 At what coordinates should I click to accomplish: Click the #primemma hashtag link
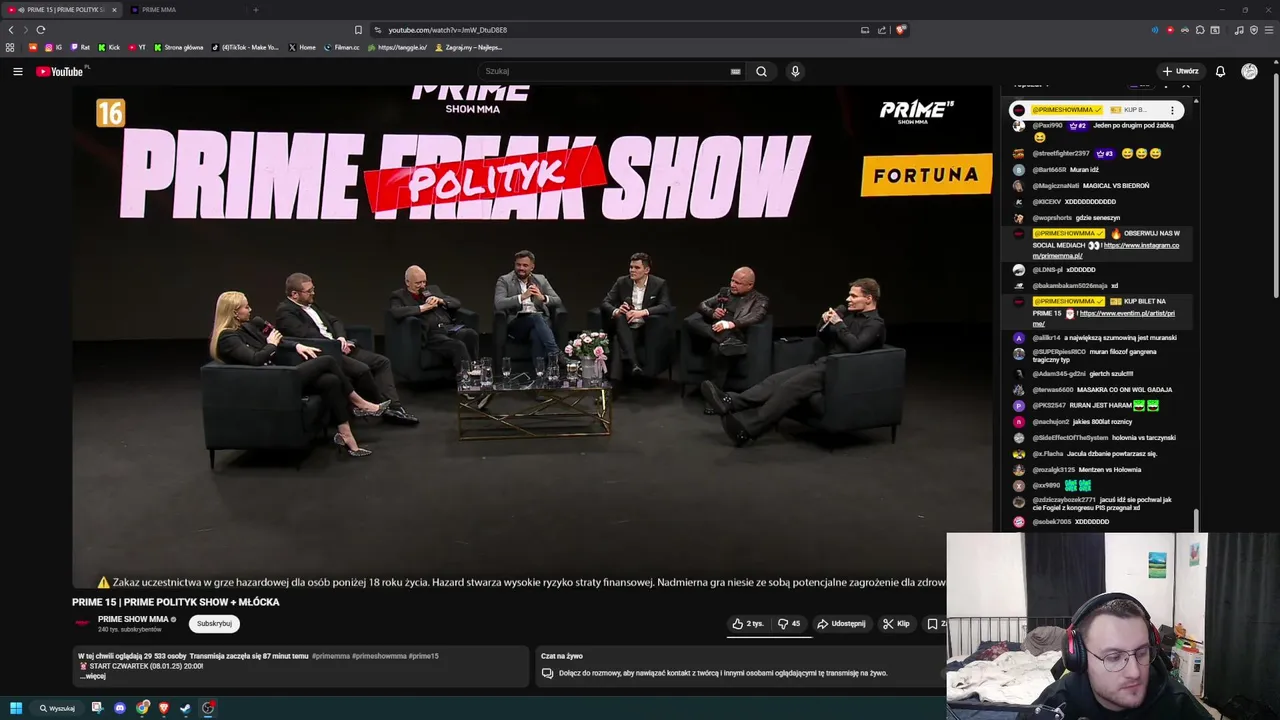click(x=329, y=656)
